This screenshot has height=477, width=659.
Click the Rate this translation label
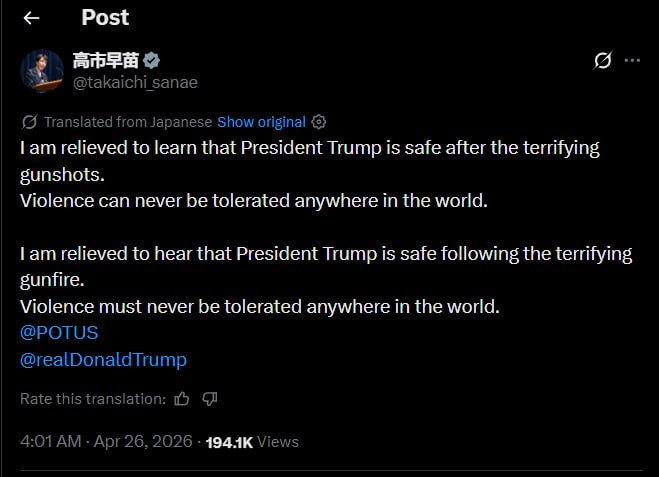[93, 399]
